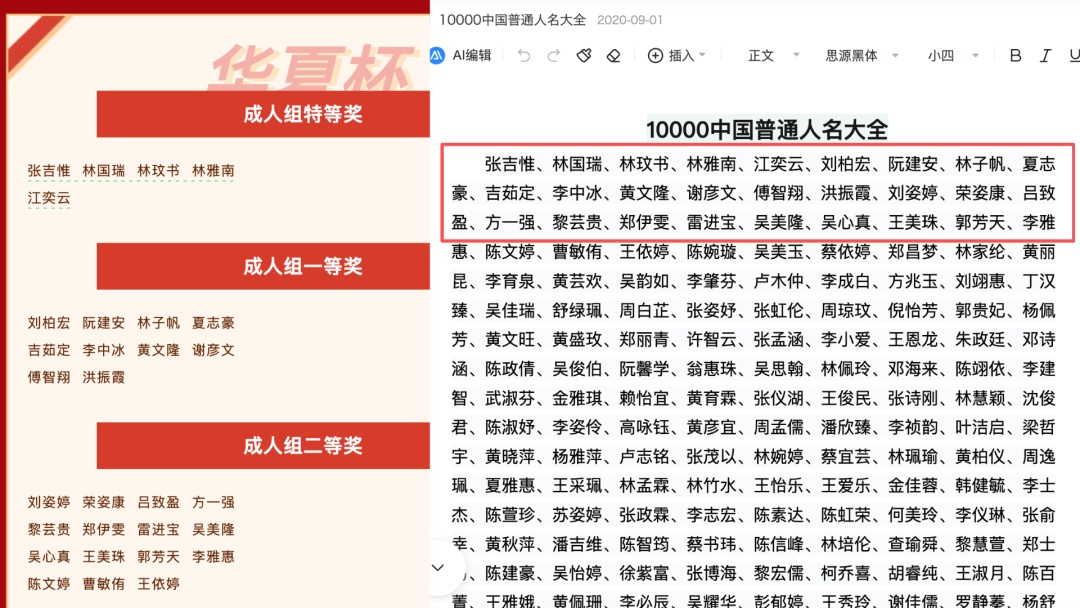Open the 思源黑体 font dropdown
This screenshot has height=608, width=1080.
click(860, 56)
